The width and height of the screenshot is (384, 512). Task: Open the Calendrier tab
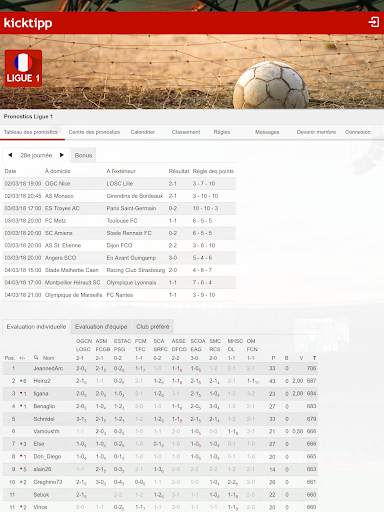tap(143, 132)
